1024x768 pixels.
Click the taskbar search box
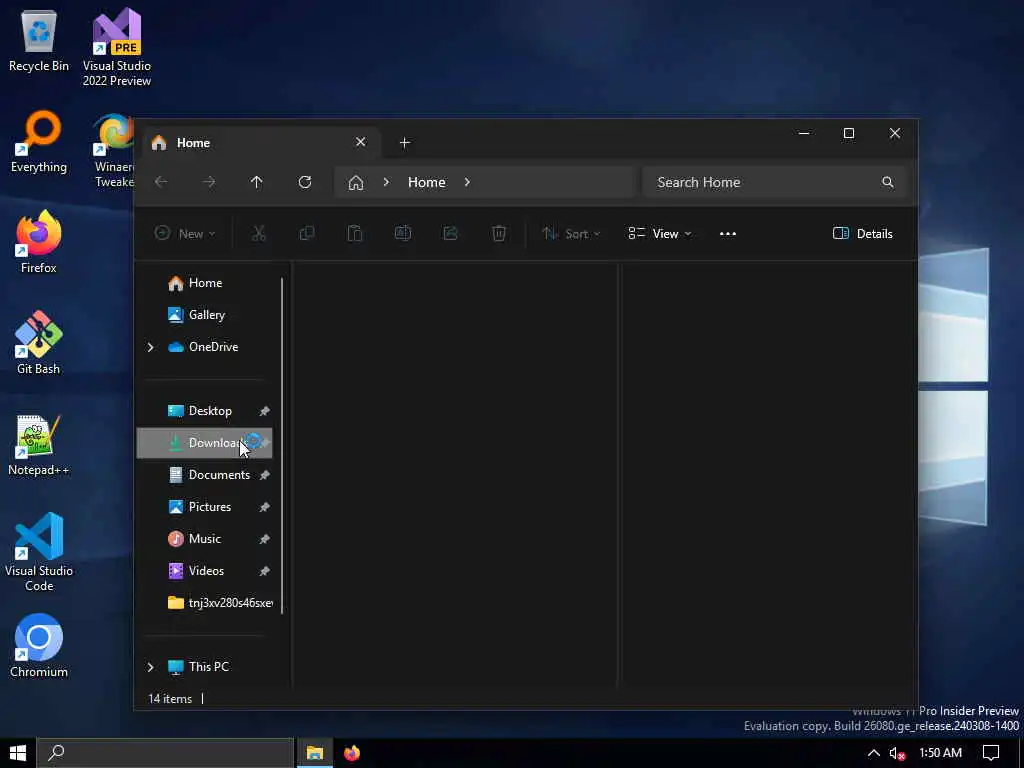coord(165,753)
